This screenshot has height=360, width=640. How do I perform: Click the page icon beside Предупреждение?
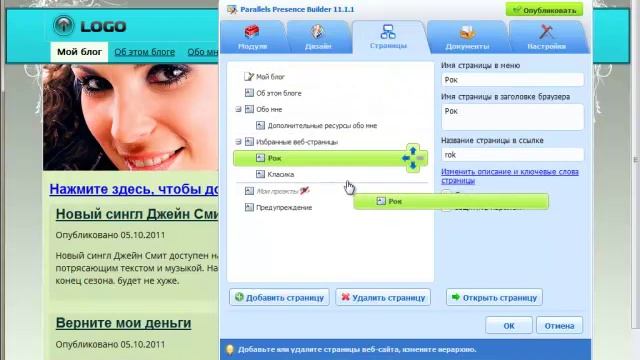(249, 207)
